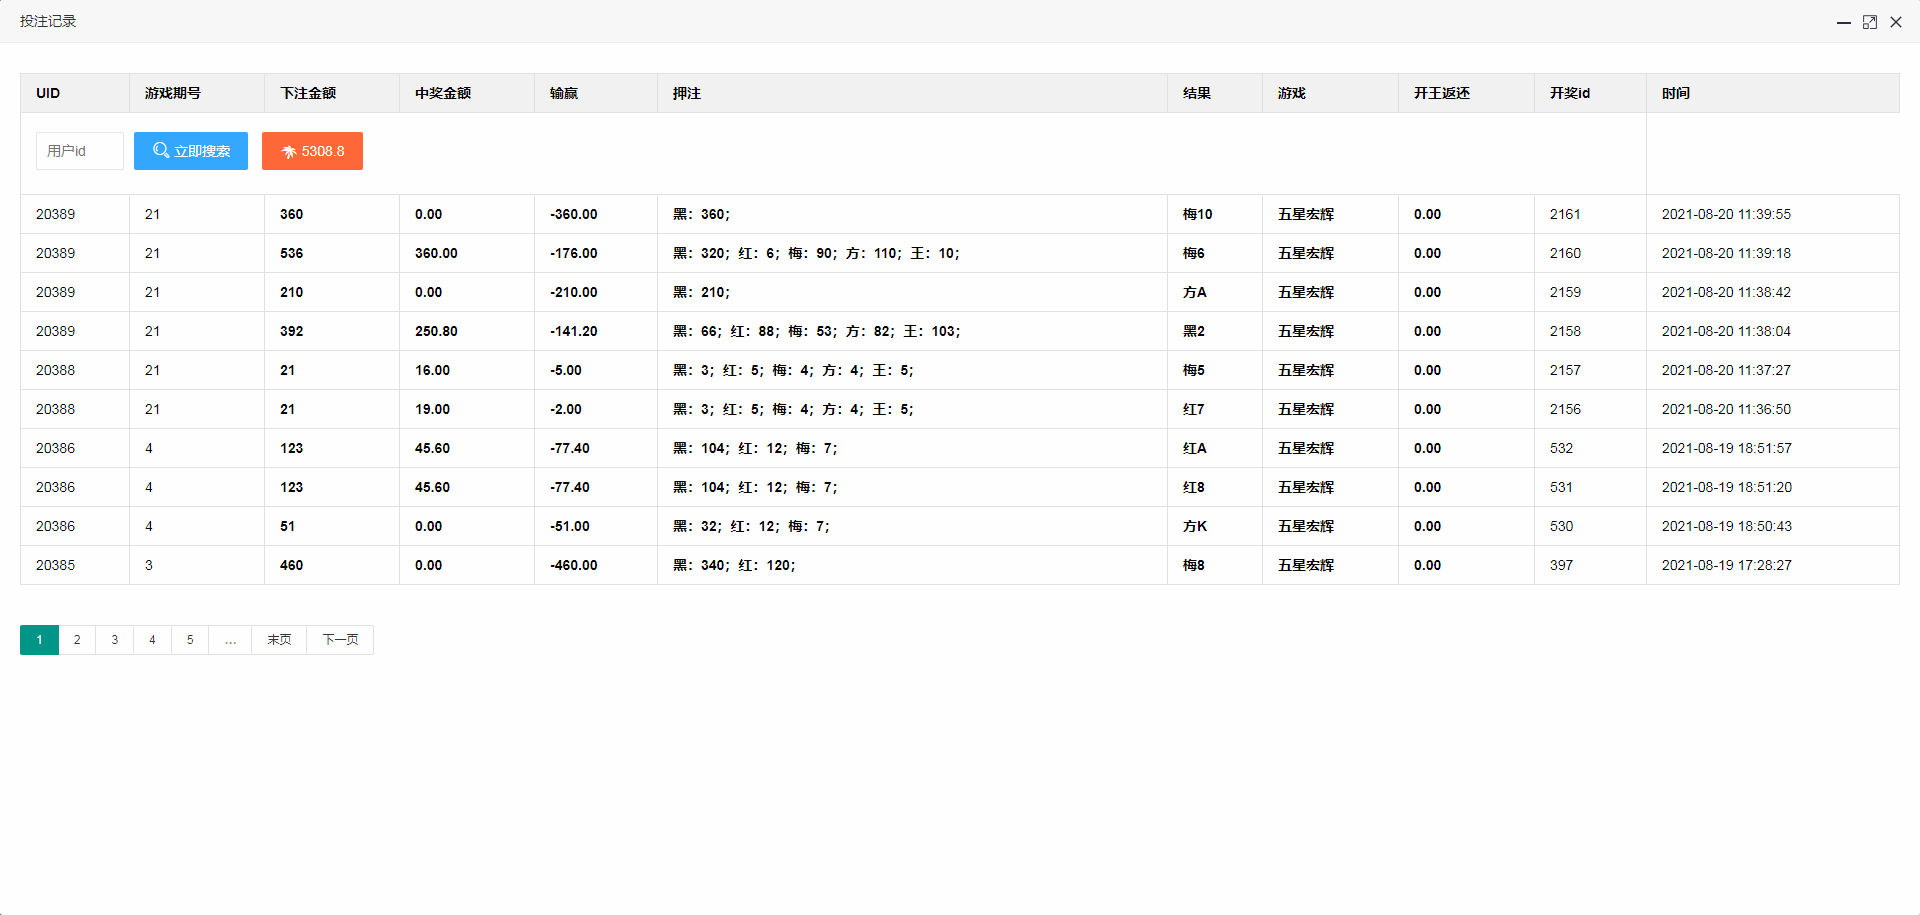
Task: Click the 红A result cell
Action: 1195,448
